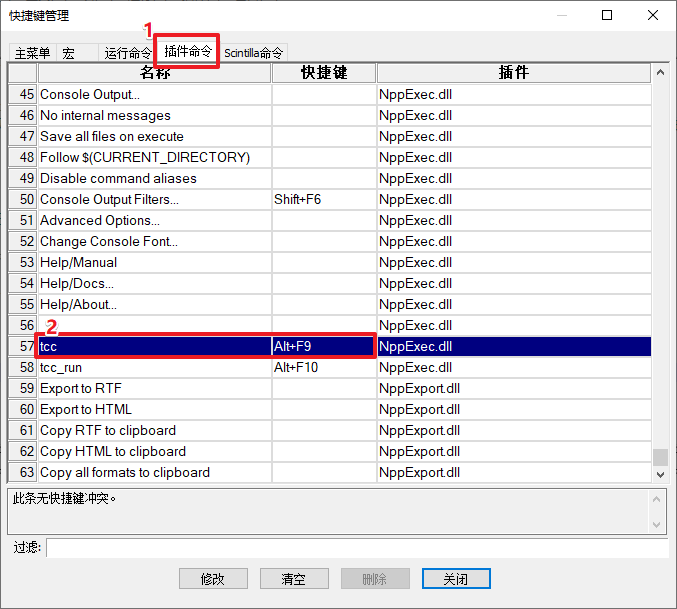Image resolution: width=677 pixels, height=609 pixels.
Task: Select the Help/Docs... row
Action: (x=330, y=284)
